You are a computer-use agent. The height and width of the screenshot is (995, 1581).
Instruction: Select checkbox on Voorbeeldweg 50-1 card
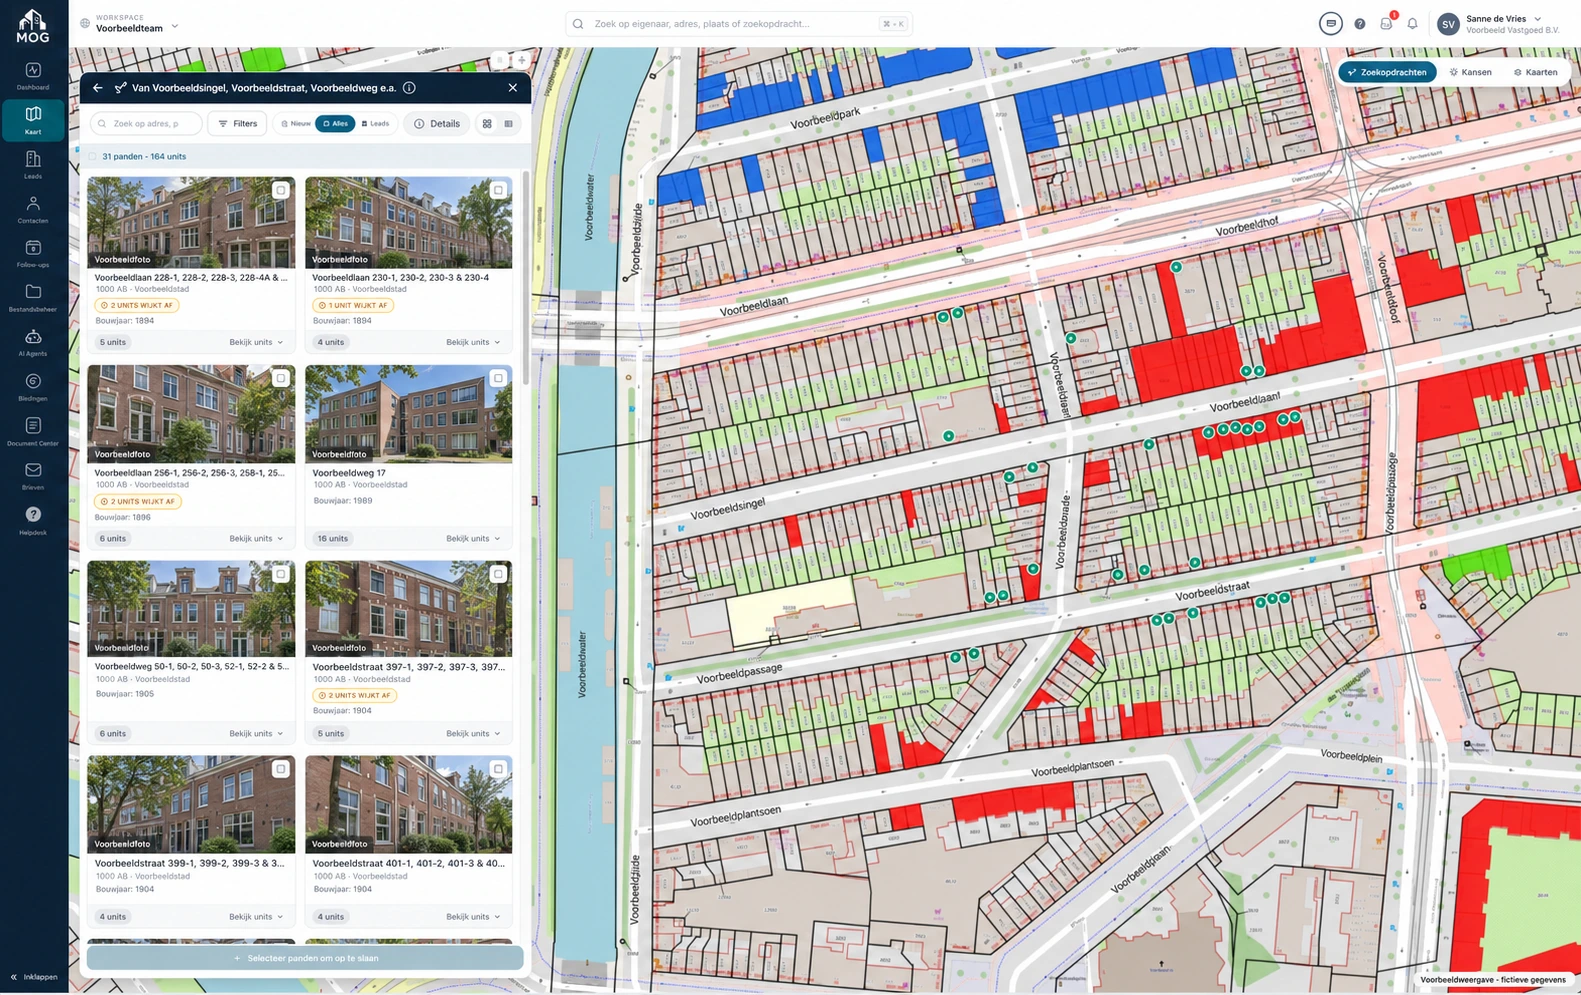pyautogui.click(x=281, y=574)
